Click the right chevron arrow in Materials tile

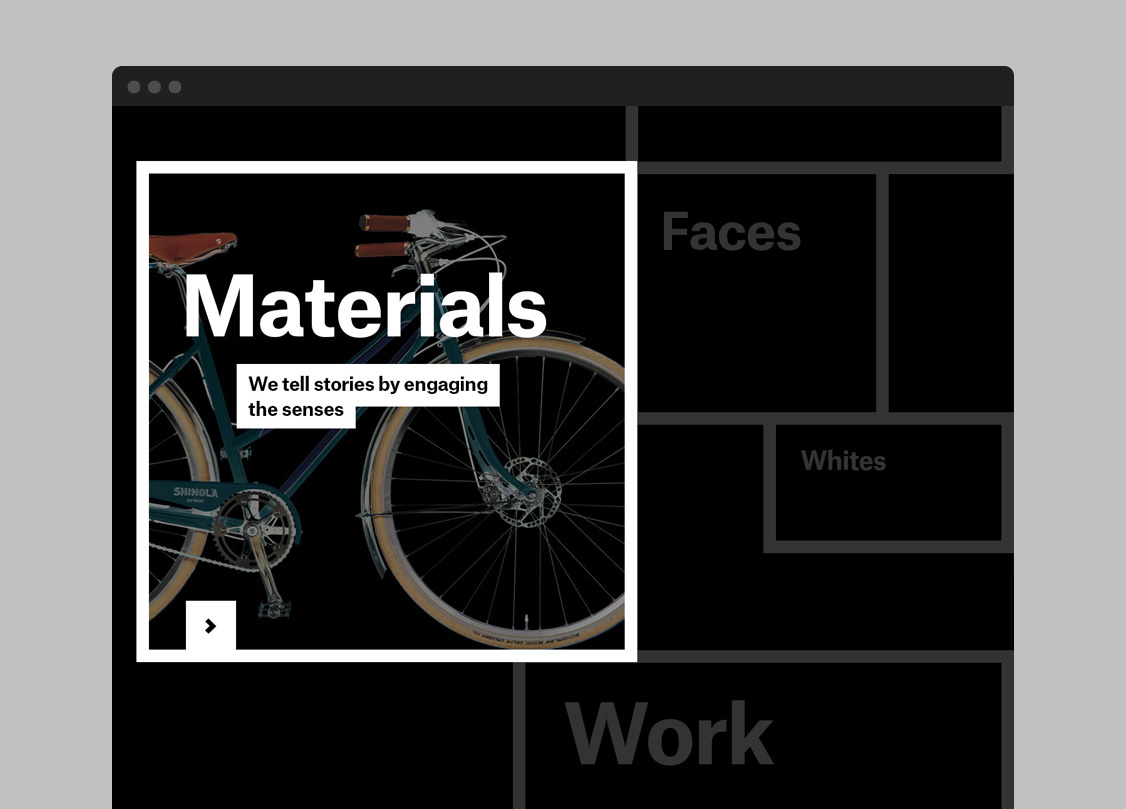tap(211, 626)
